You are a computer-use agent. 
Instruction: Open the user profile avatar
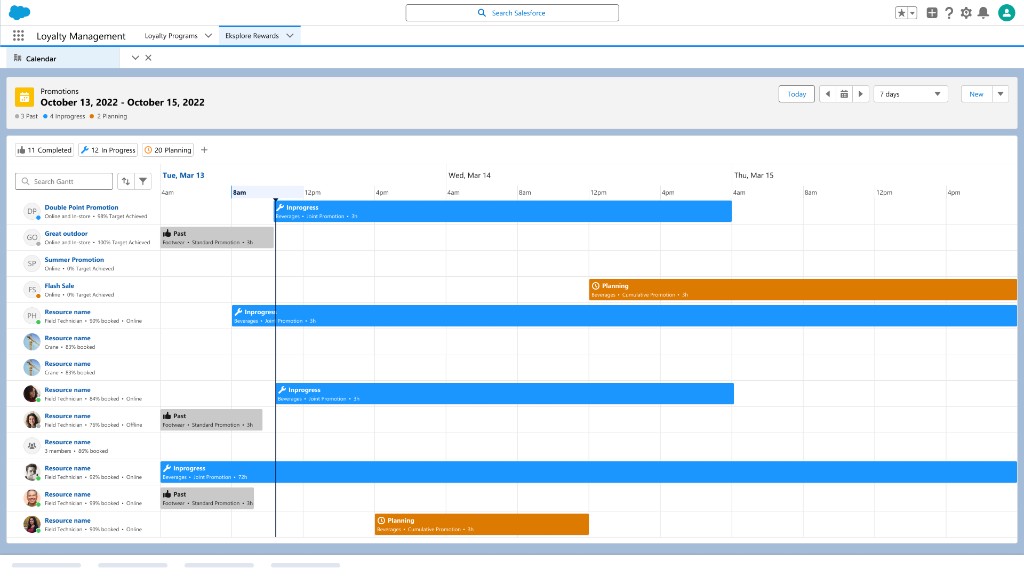coord(1006,12)
